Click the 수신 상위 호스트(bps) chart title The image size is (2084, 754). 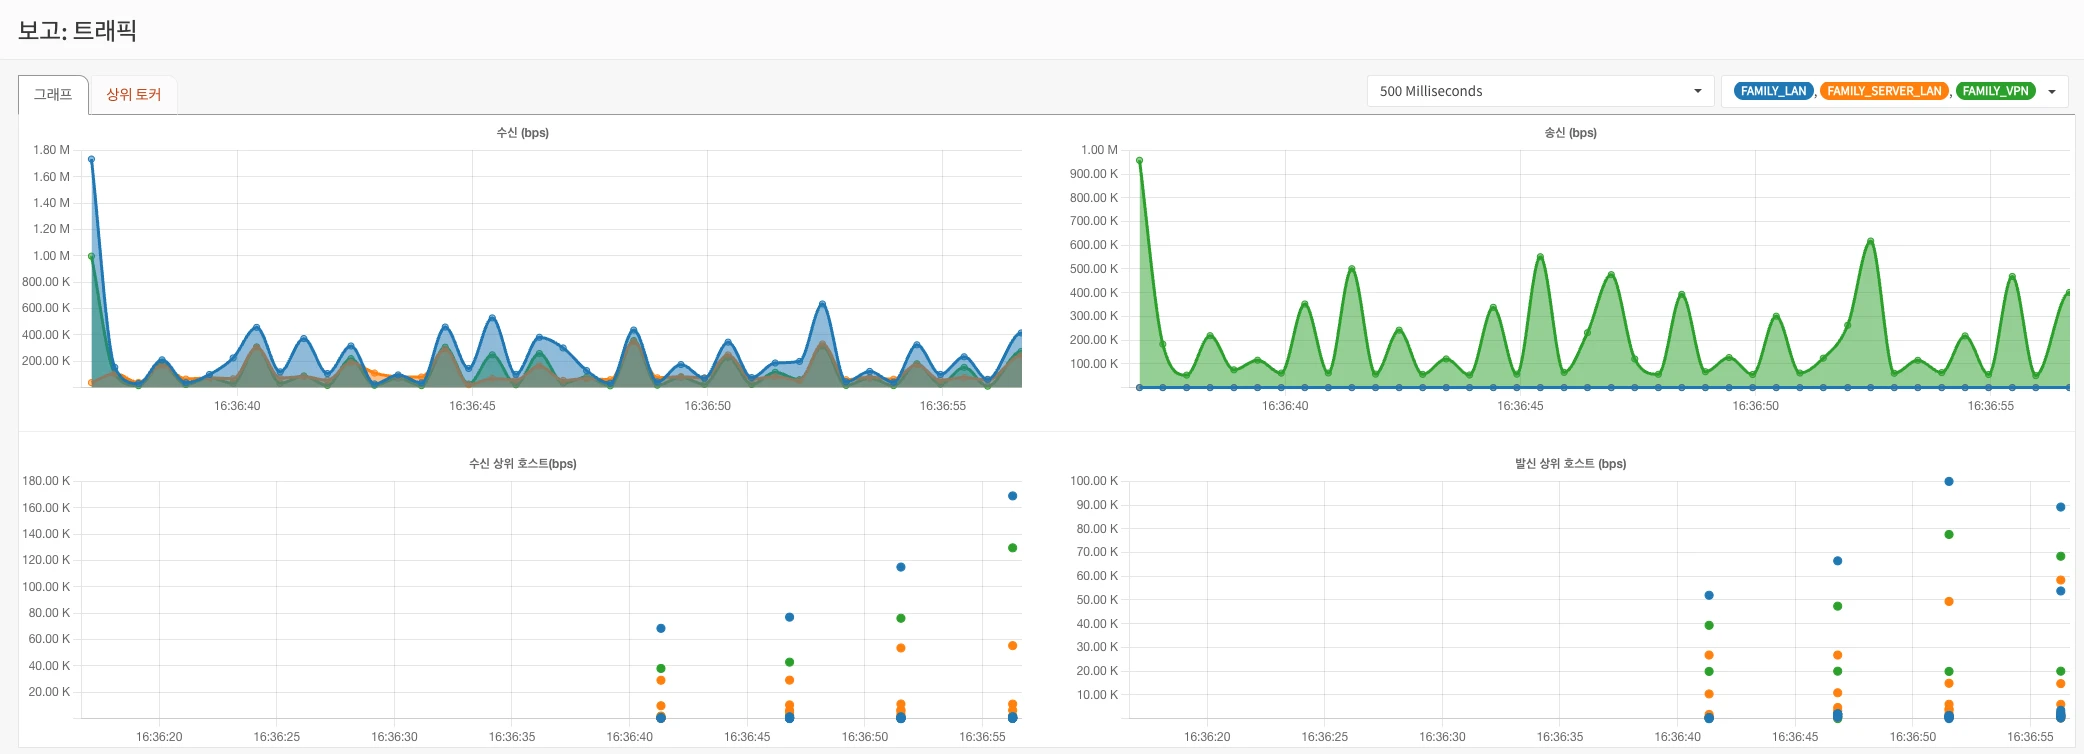522,464
